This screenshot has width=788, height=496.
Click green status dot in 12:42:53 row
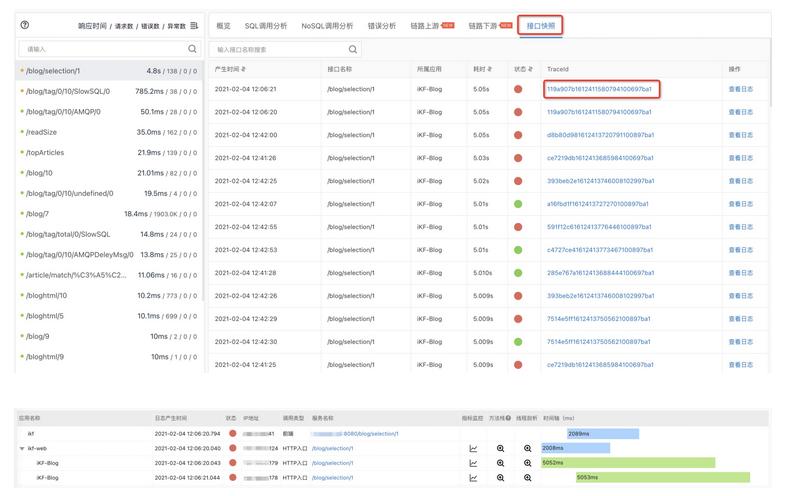click(518, 250)
